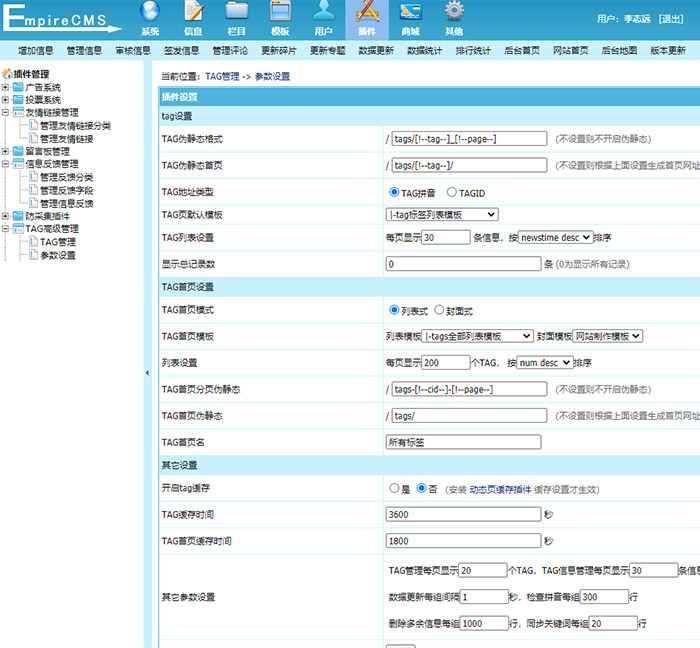The height and width of the screenshot is (648, 700).
Task: Open TAG管理 in sidebar tree
Action: (x=58, y=242)
